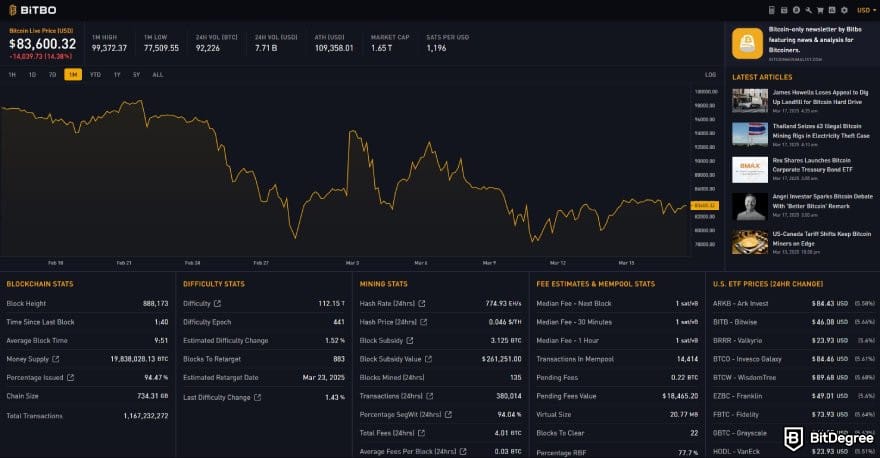Open the calculator icon in the header

(772, 10)
